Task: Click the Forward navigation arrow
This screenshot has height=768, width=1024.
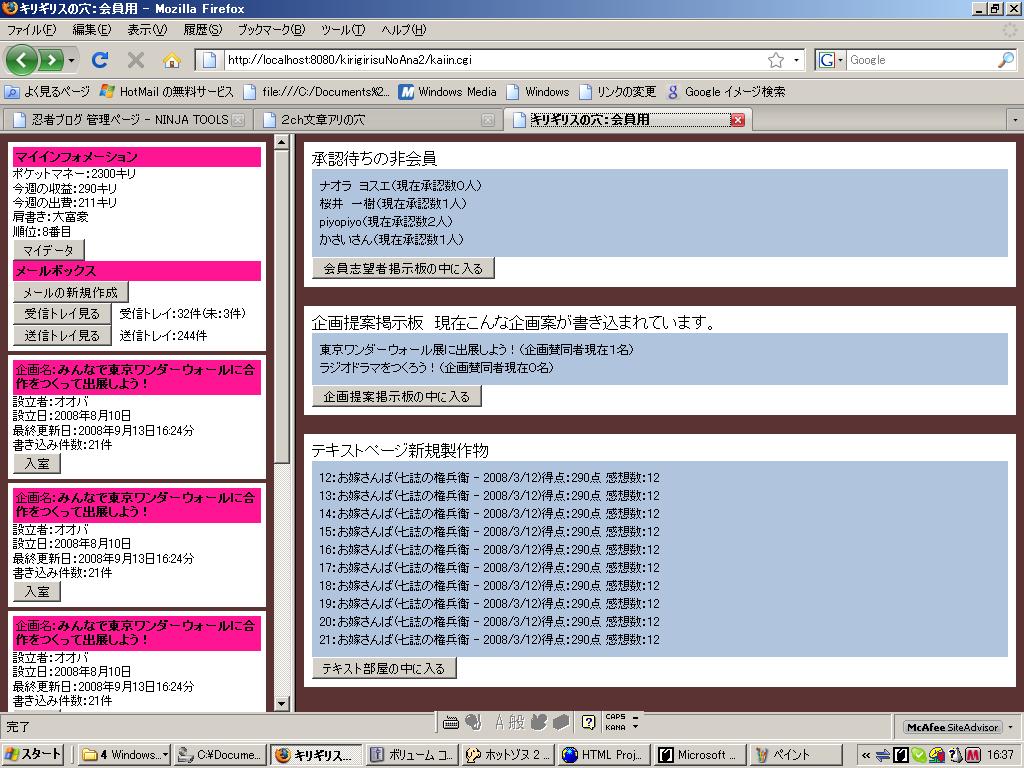Action: pyautogui.click(x=52, y=60)
